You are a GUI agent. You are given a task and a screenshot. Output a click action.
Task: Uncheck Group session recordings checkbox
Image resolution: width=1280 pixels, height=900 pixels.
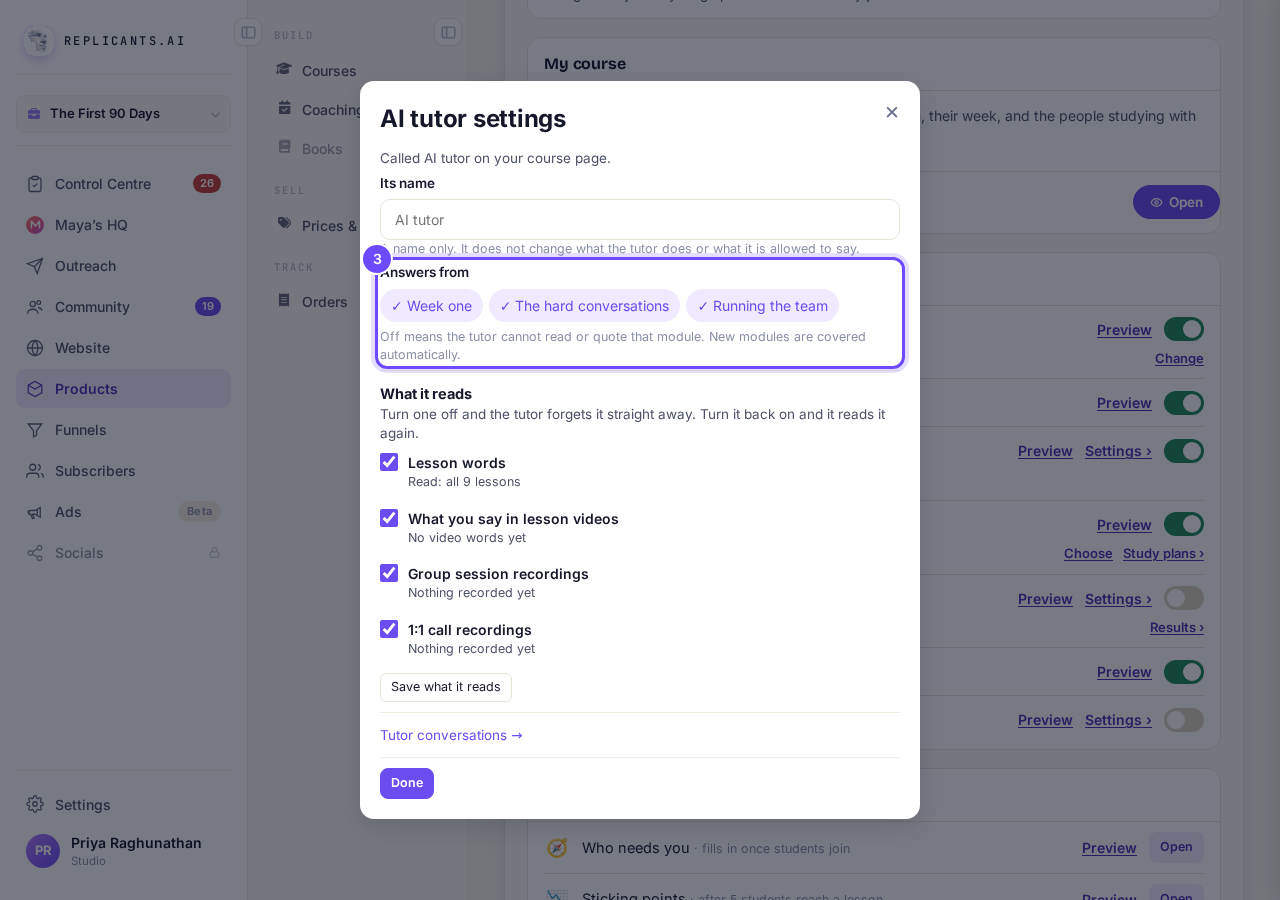click(389, 573)
